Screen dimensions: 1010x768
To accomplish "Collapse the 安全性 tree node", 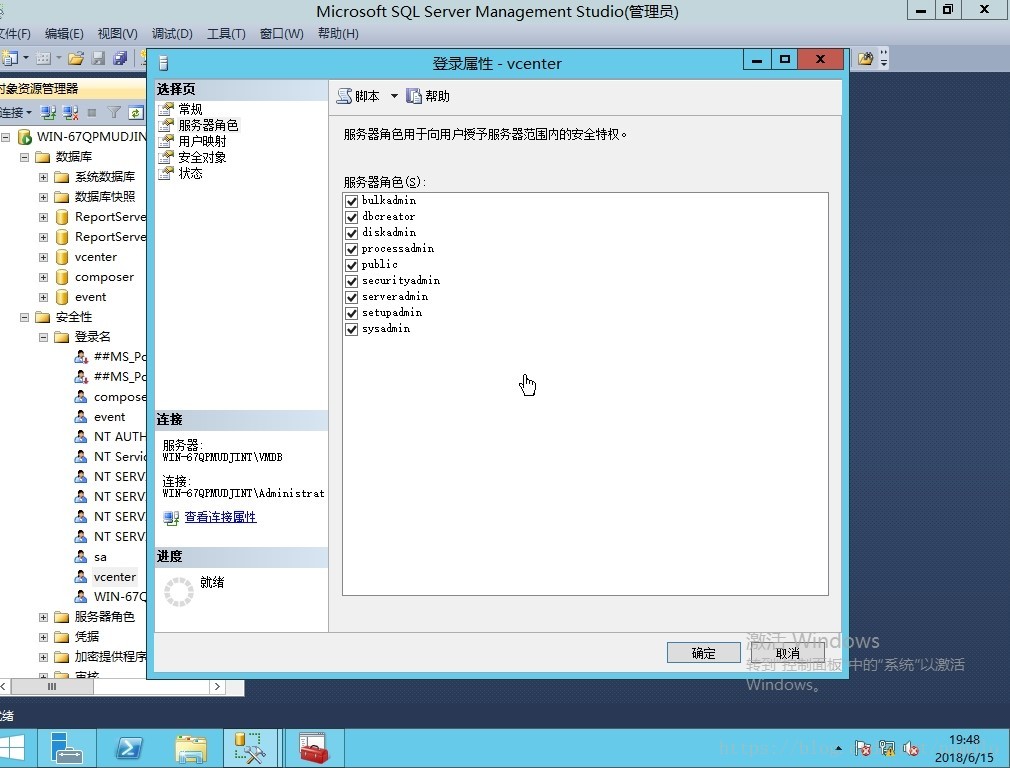I will click(x=24, y=317).
